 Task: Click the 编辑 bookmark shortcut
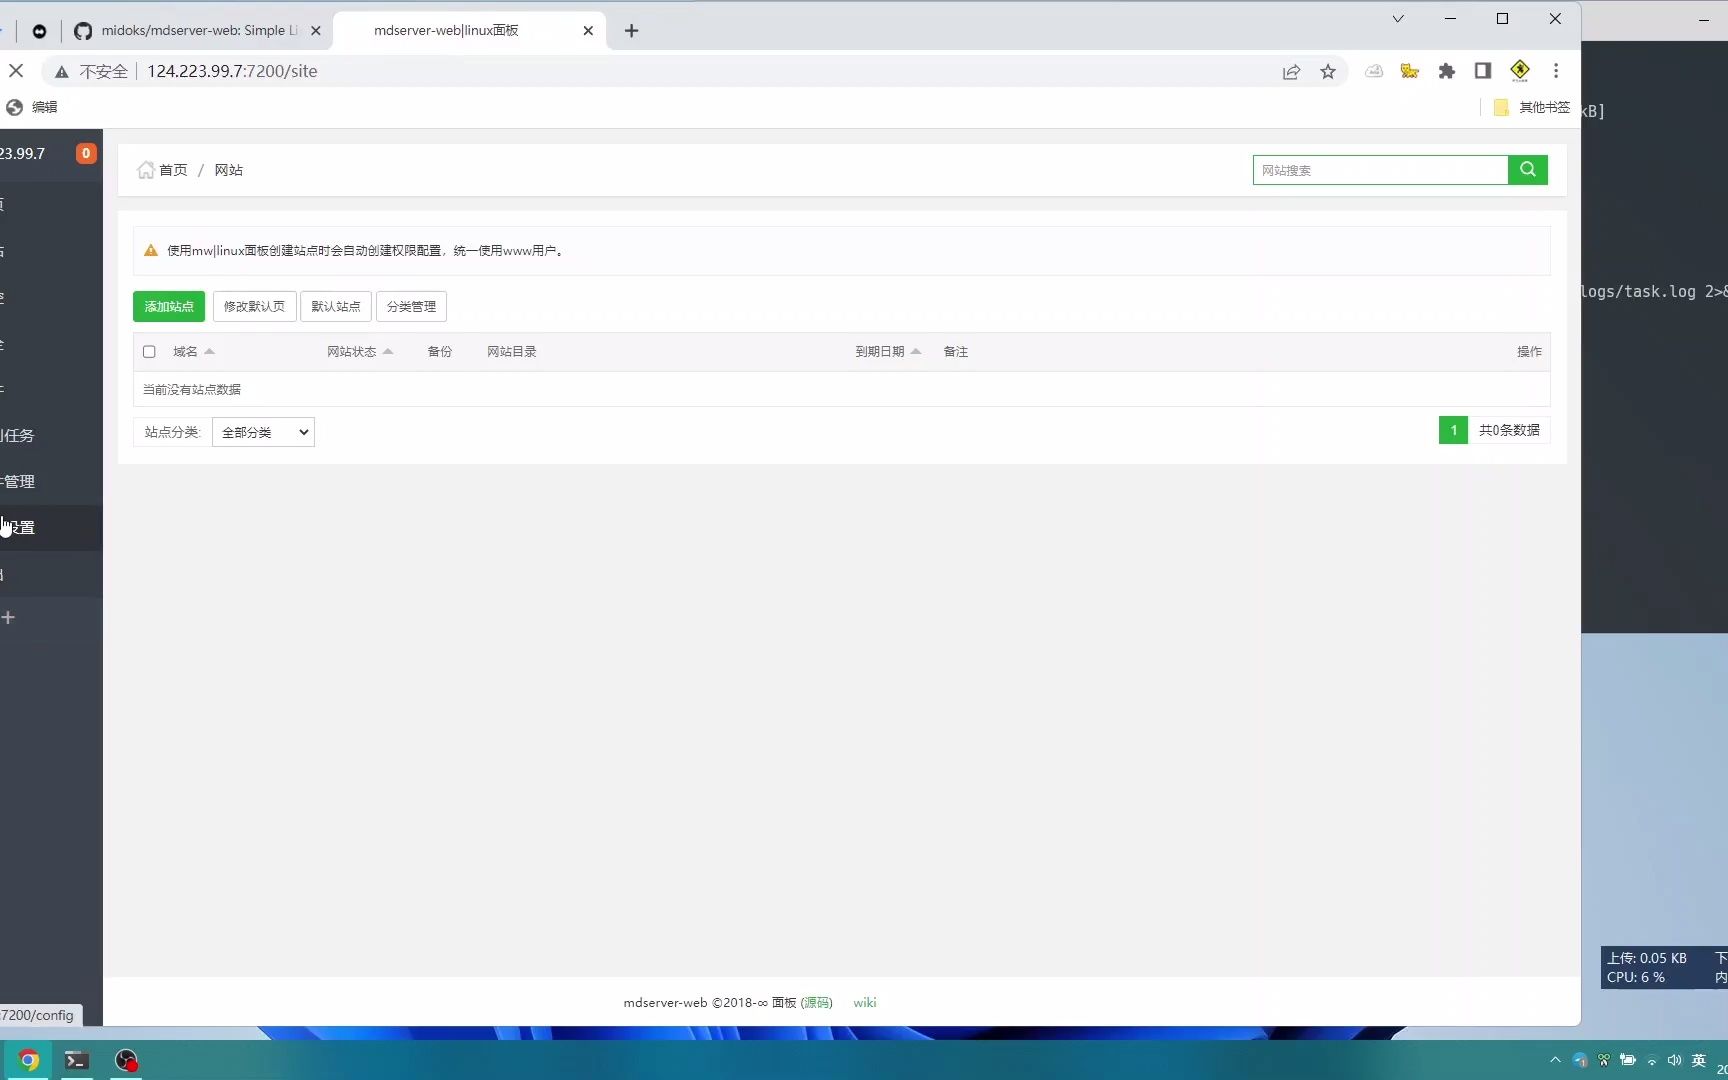32,107
